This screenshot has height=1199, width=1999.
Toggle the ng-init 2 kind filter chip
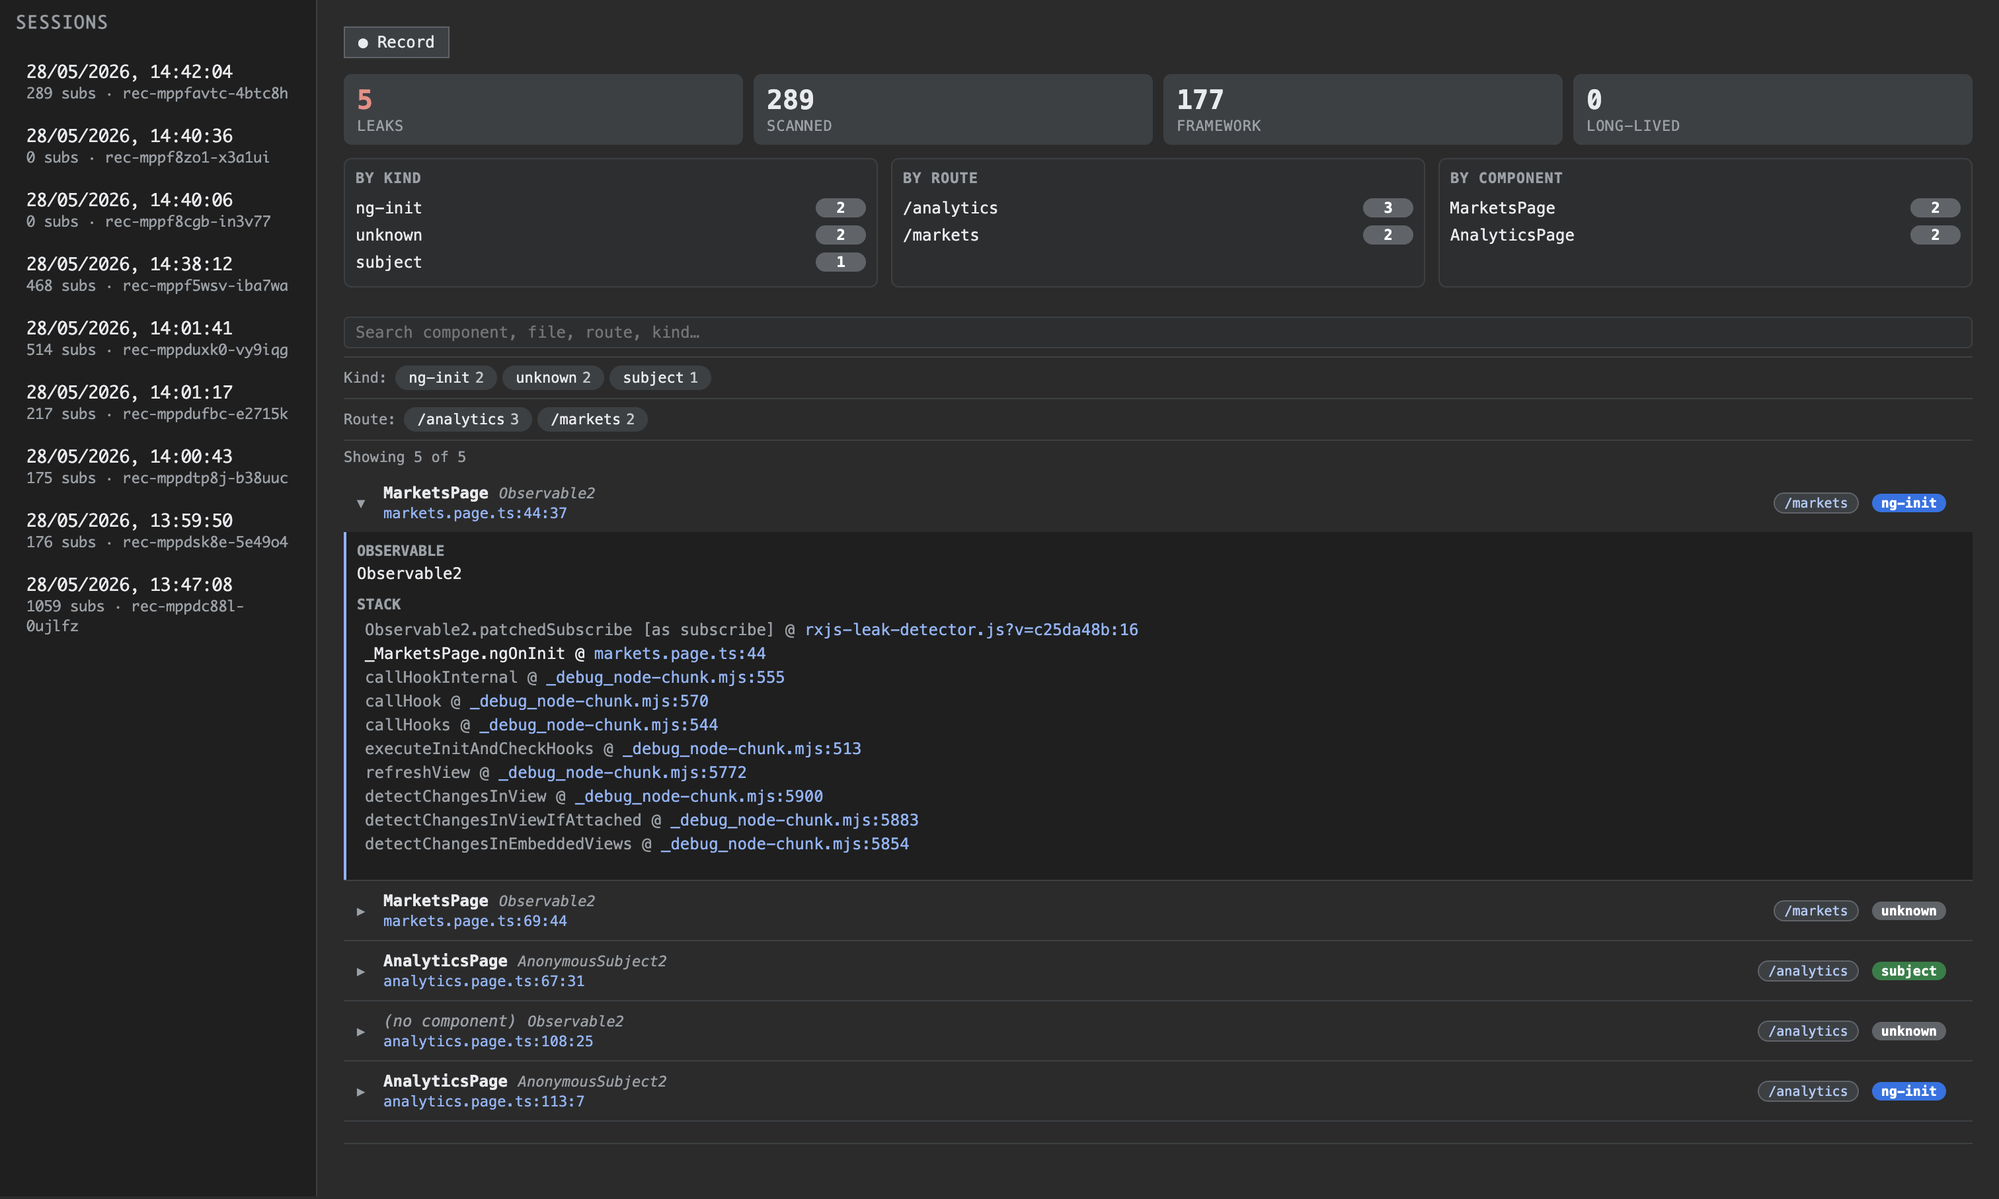tap(446, 378)
